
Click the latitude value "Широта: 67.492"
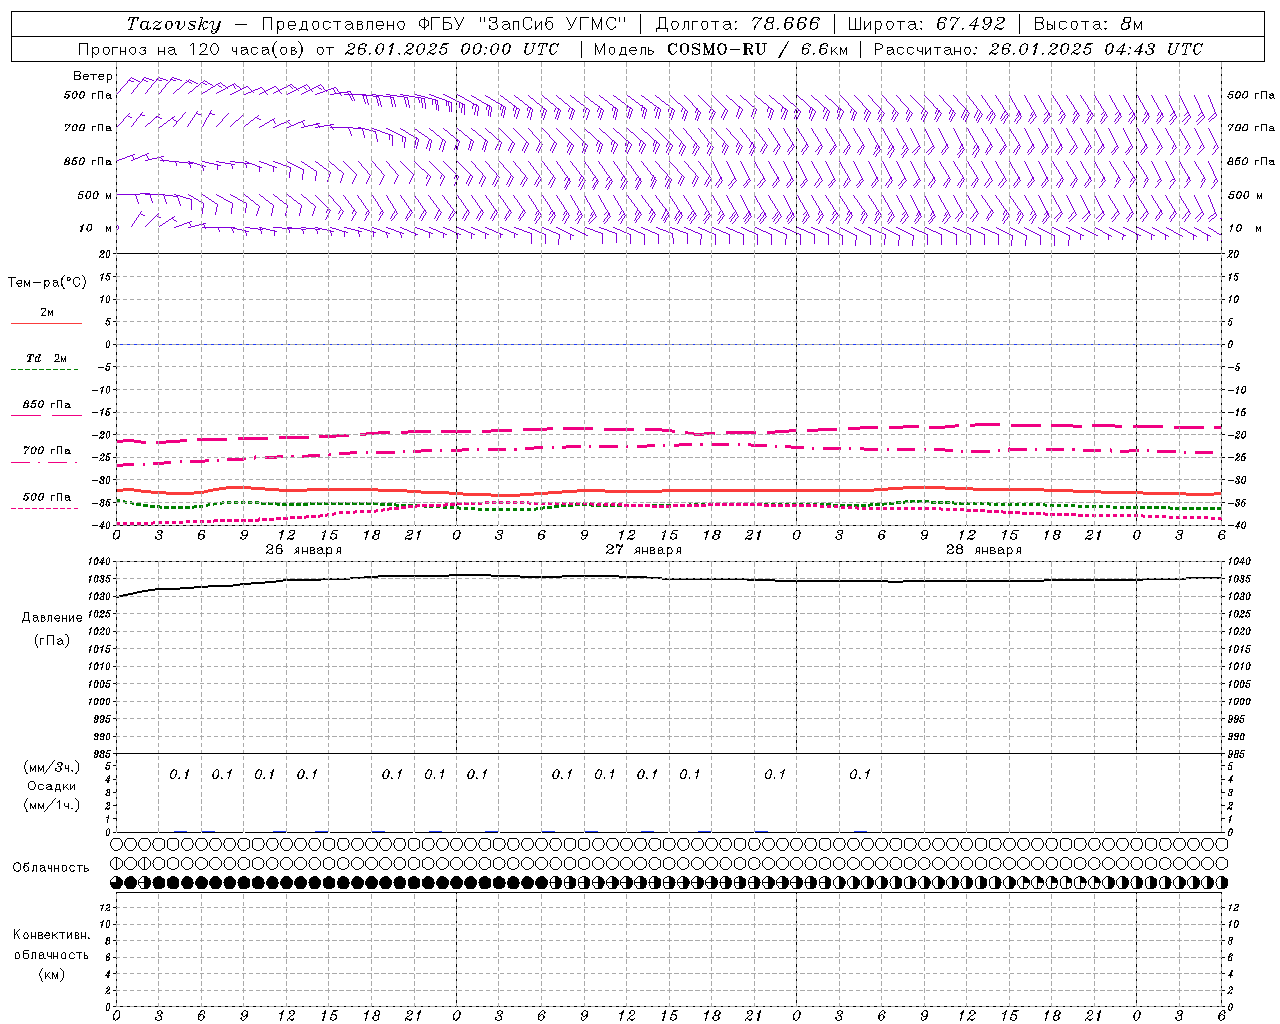pyautogui.click(x=927, y=24)
